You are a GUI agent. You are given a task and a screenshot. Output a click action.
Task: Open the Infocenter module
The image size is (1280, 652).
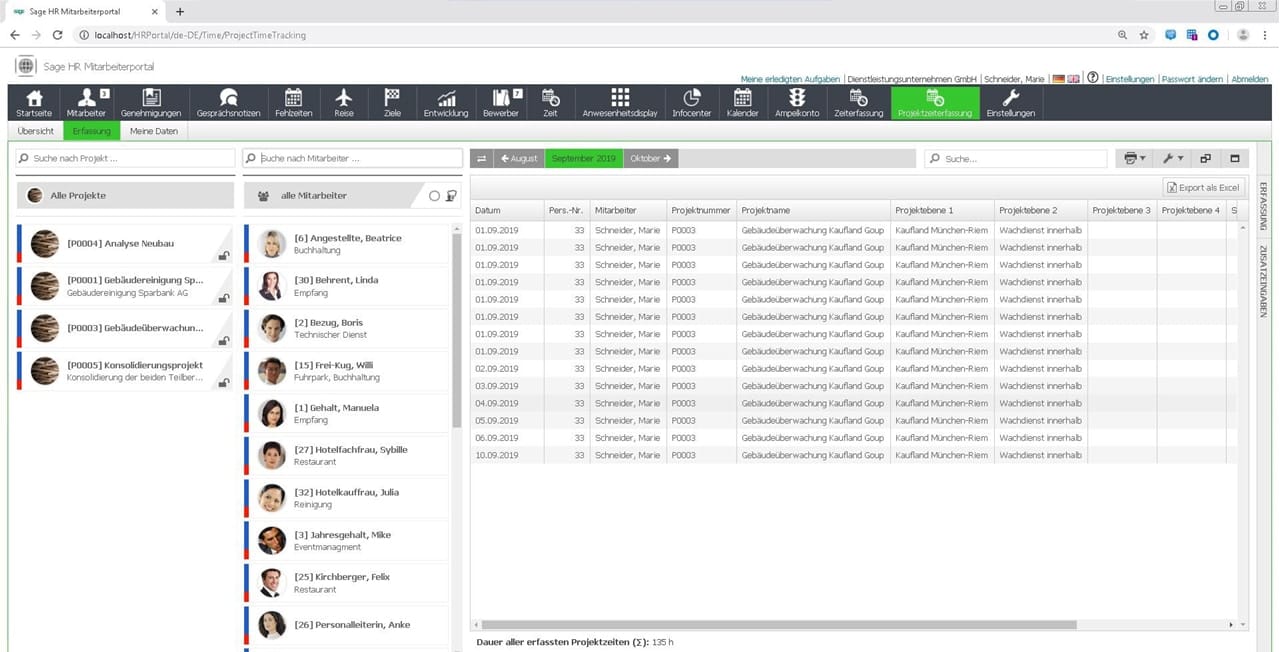(x=691, y=103)
